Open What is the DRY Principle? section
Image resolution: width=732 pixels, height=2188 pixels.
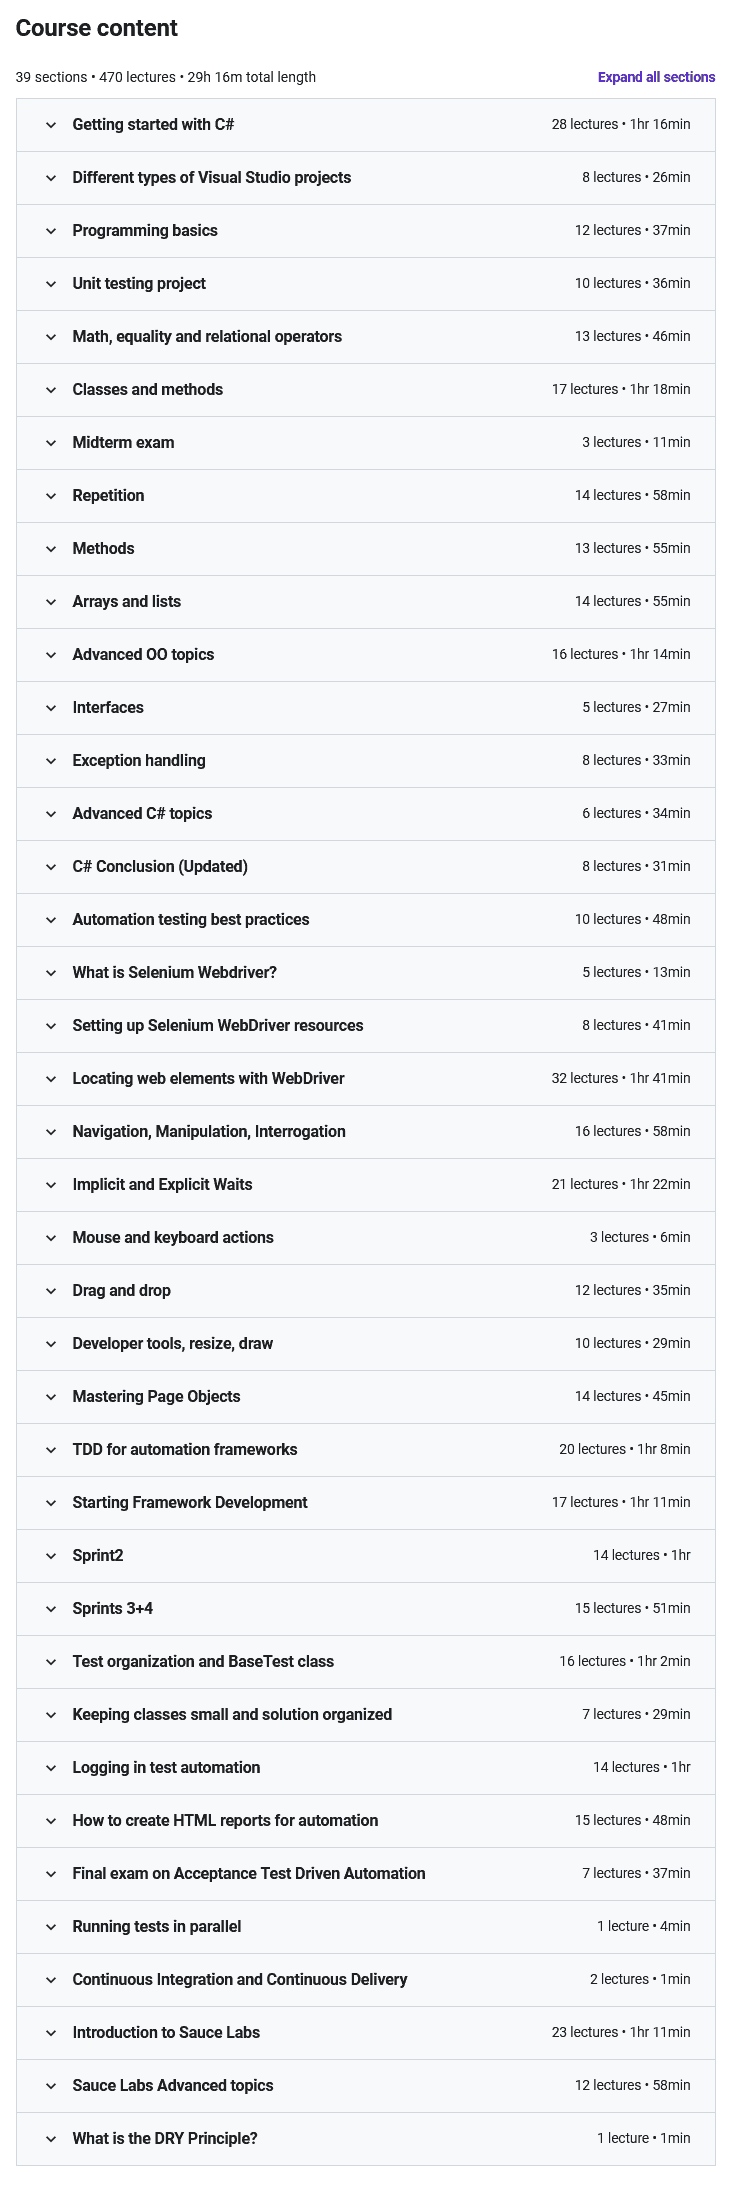coord(165,2139)
